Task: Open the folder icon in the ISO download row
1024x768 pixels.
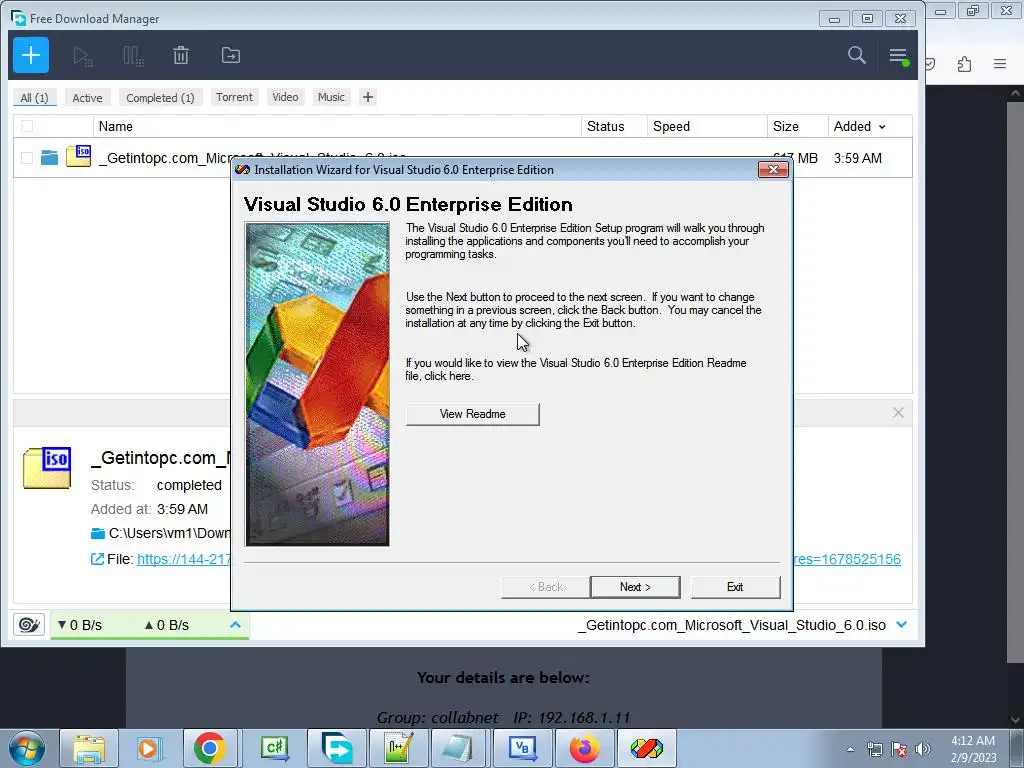Action: (50, 157)
